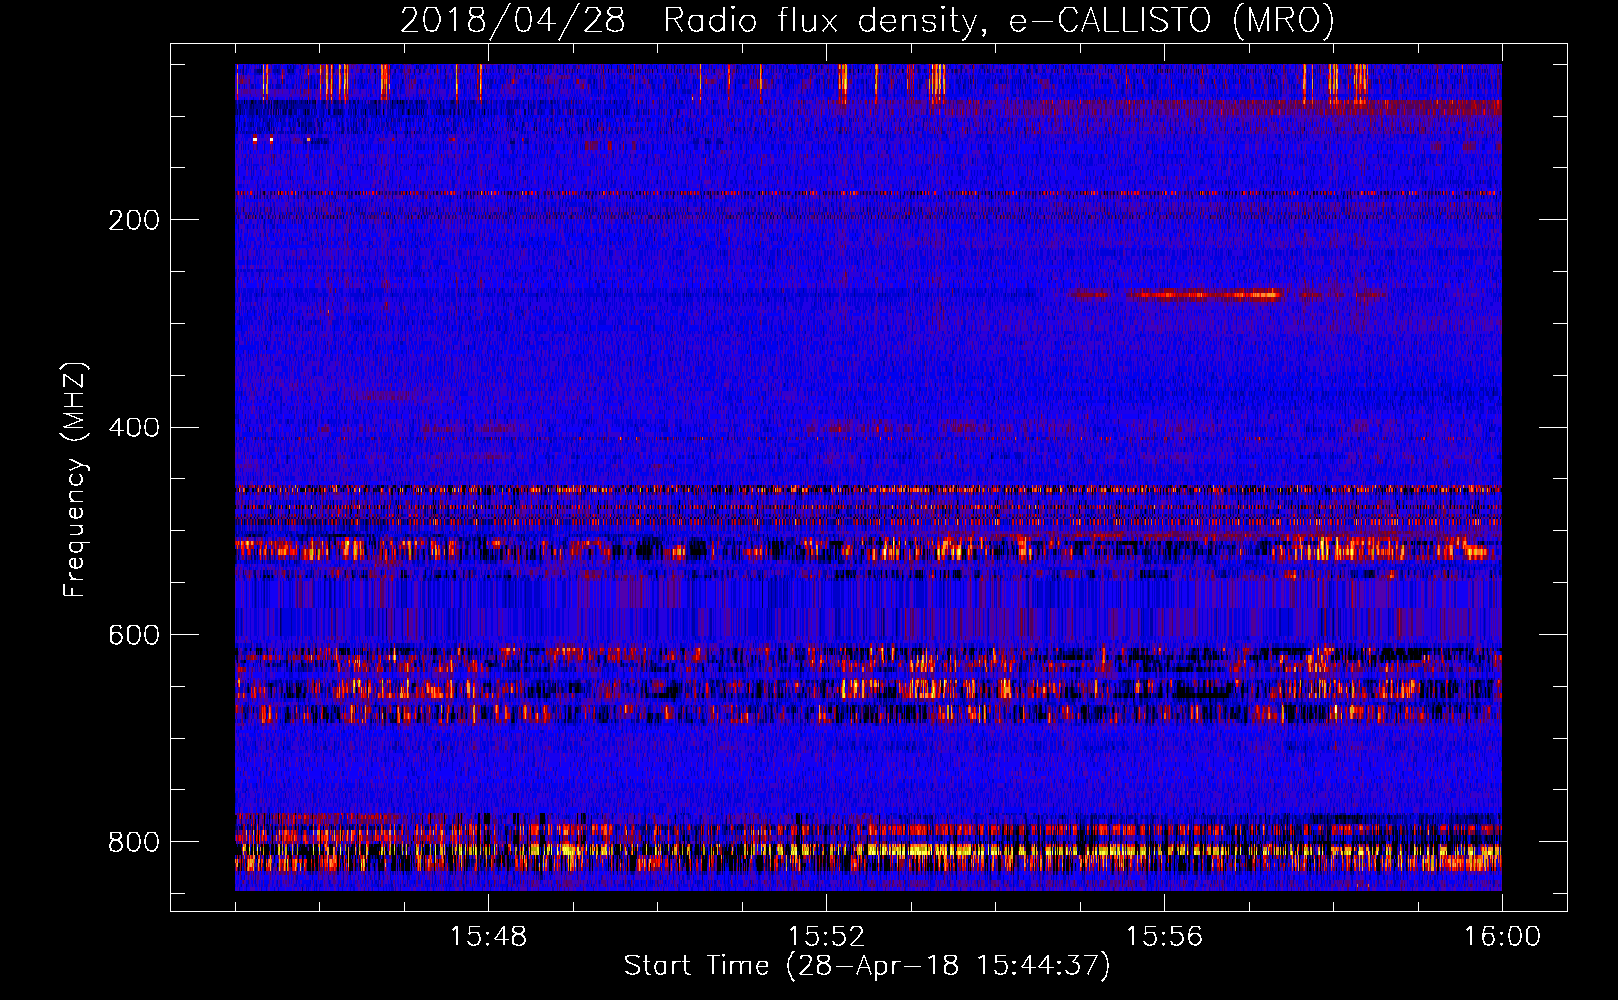Click the '16:00' time tick label
The height and width of the screenshot is (1000, 1618).
[x=1502, y=937]
